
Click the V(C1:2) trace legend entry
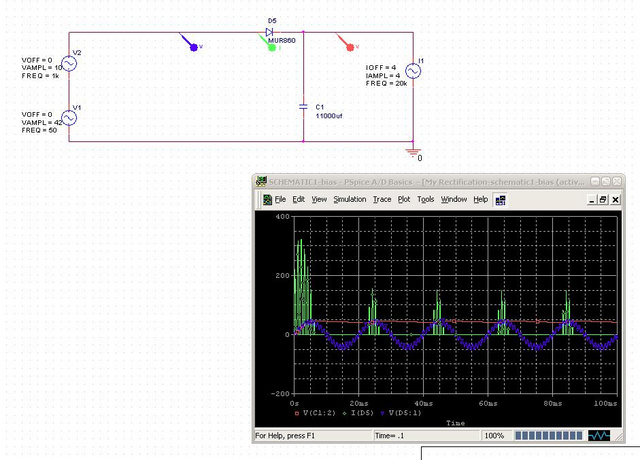pos(315,413)
